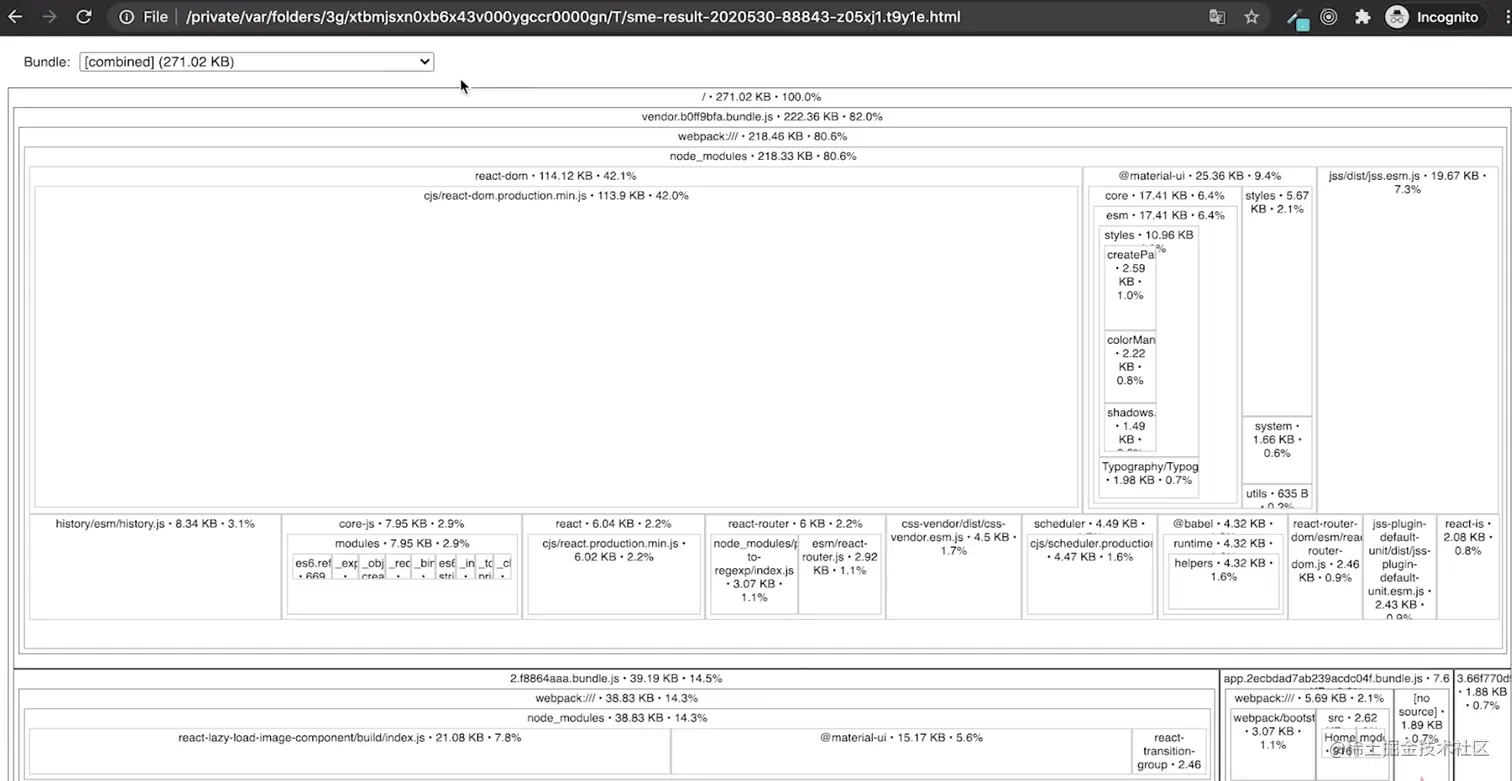Select 'react-is • 2.08 KB' block
This screenshot has height=781, width=1512.
coord(1468,567)
